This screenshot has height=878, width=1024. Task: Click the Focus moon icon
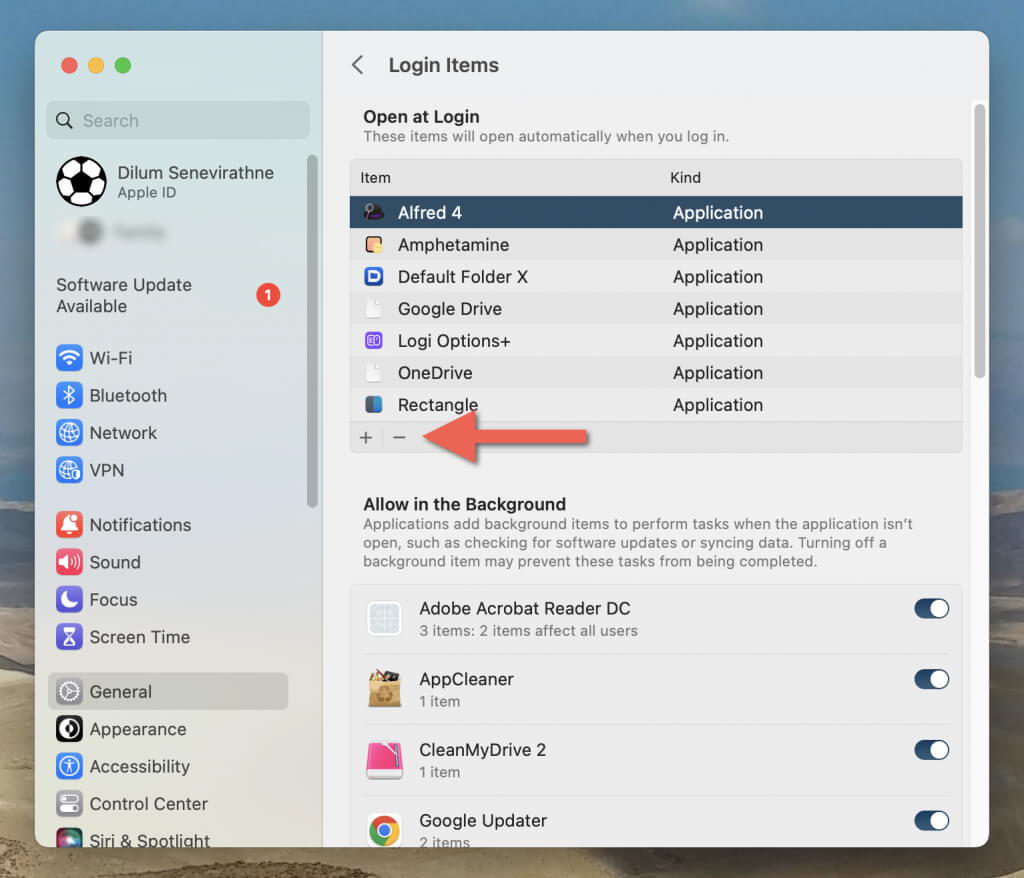69,599
